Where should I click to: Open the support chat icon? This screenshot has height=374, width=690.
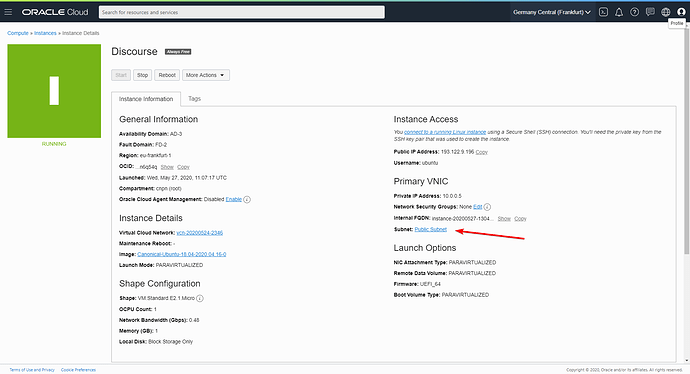point(650,12)
